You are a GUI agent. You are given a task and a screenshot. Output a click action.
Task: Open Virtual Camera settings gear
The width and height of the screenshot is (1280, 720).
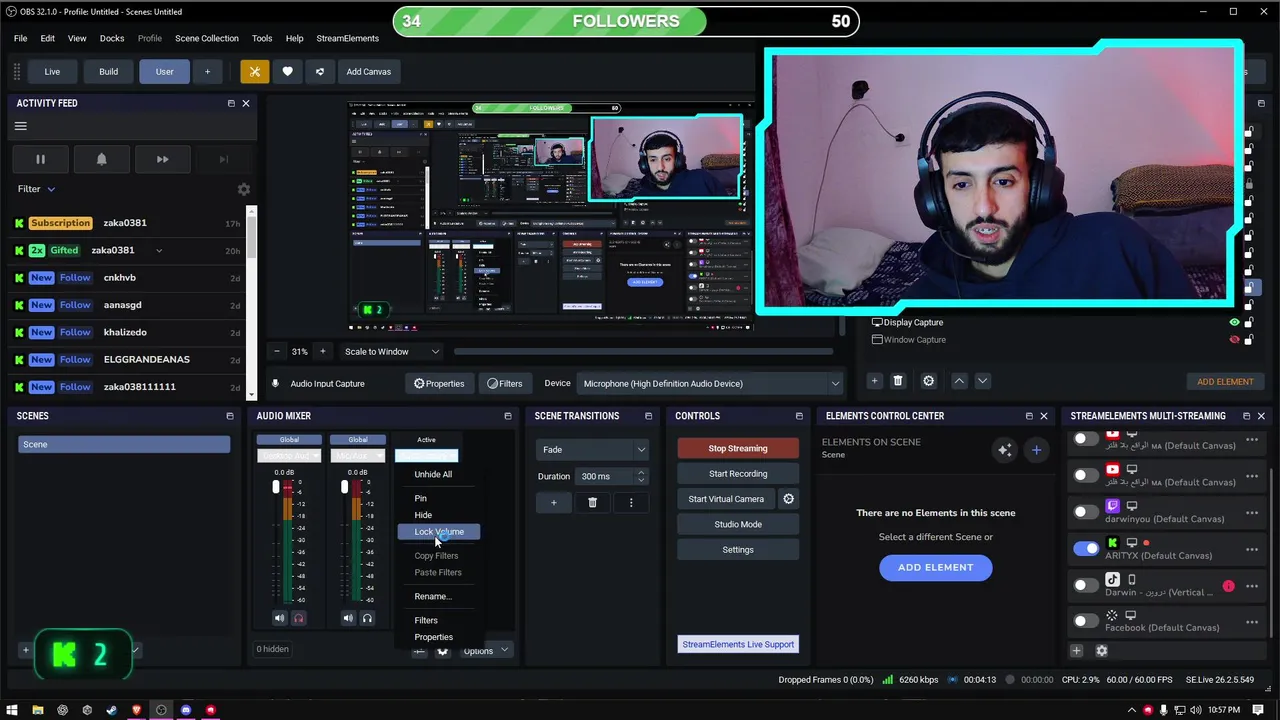point(788,499)
